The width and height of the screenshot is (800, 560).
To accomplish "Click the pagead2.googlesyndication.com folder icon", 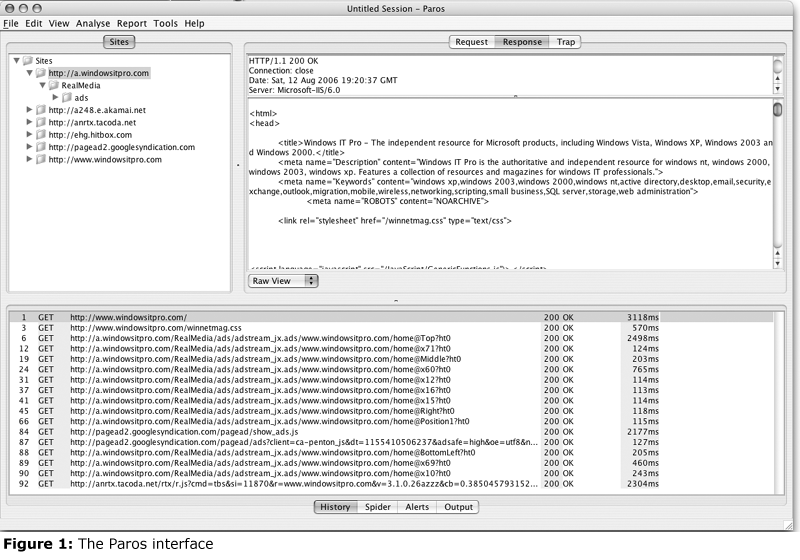I will (41, 147).
